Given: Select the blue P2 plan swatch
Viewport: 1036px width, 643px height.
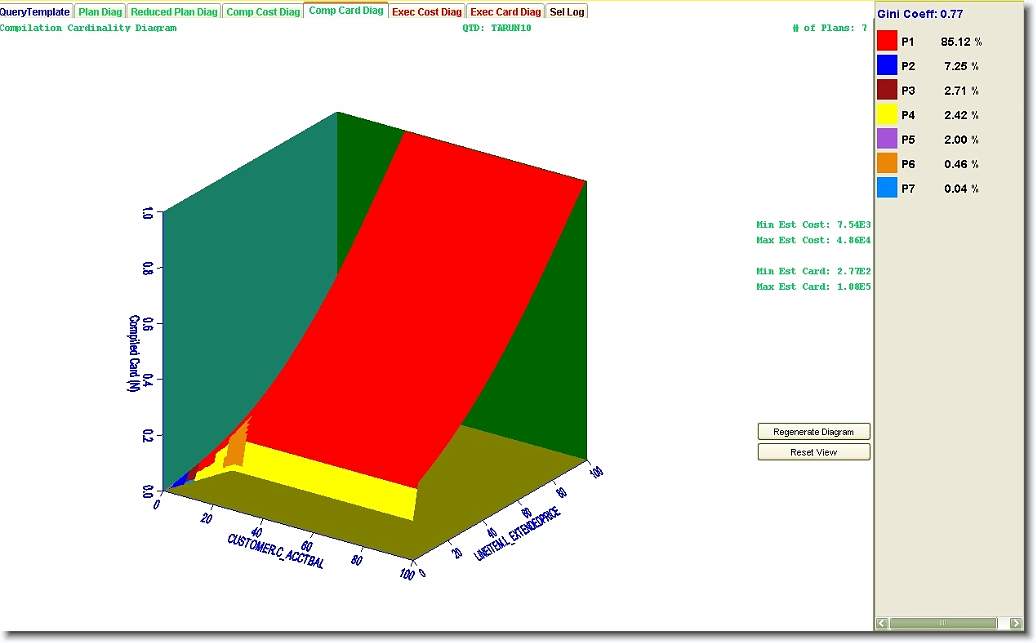Looking at the screenshot, I should (x=887, y=66).
